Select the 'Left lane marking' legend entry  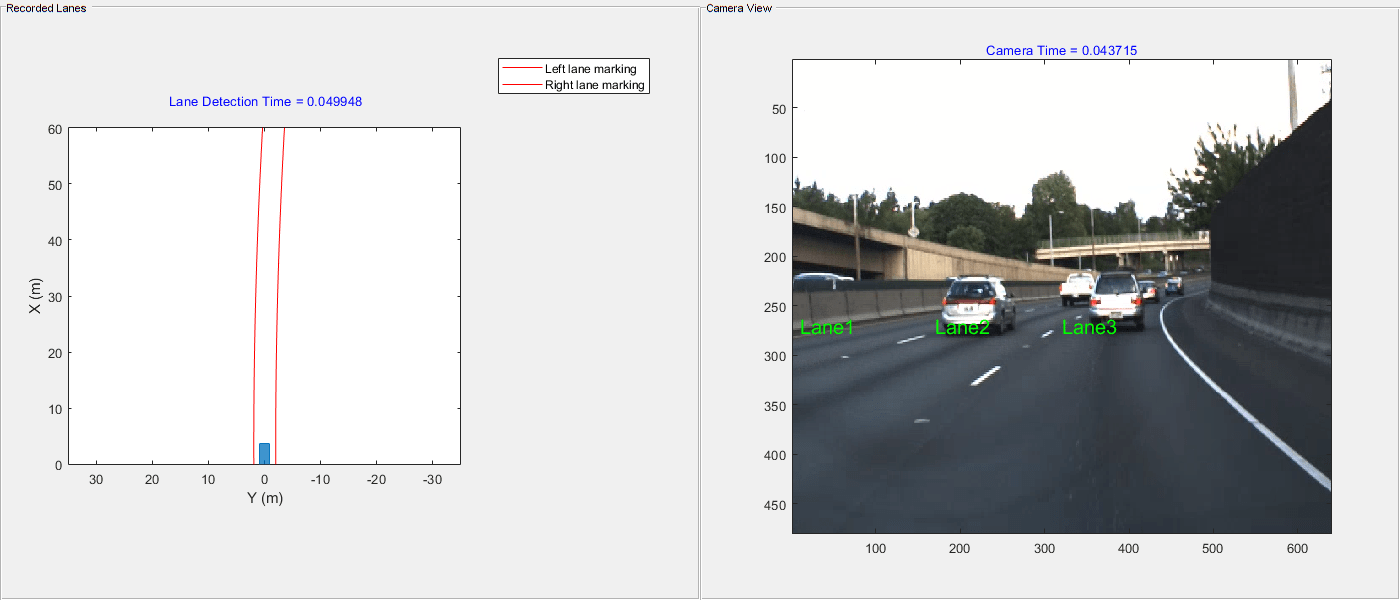click(574, 69)
